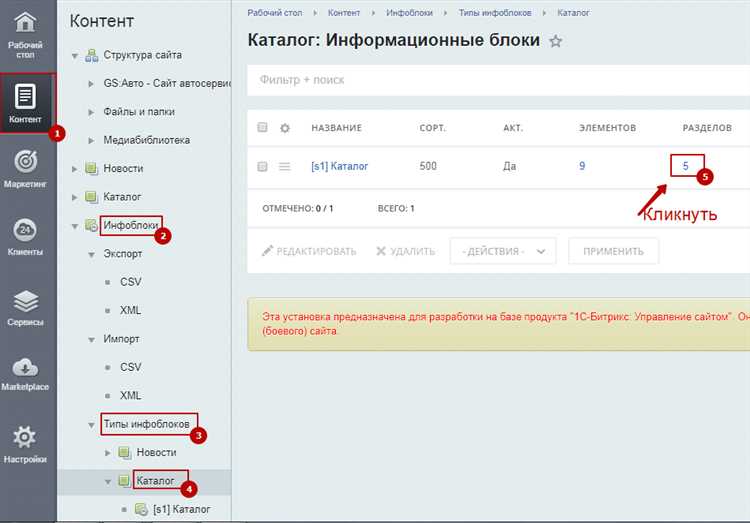The image size is (750, 523).
Task: Open the Сервисы layers icon
Action: [x=25, y=301]
